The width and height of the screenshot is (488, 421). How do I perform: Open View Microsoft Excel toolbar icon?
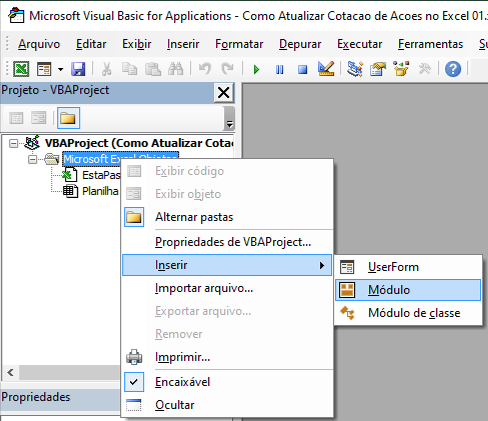pyautogui.click(x=21, y=69)
